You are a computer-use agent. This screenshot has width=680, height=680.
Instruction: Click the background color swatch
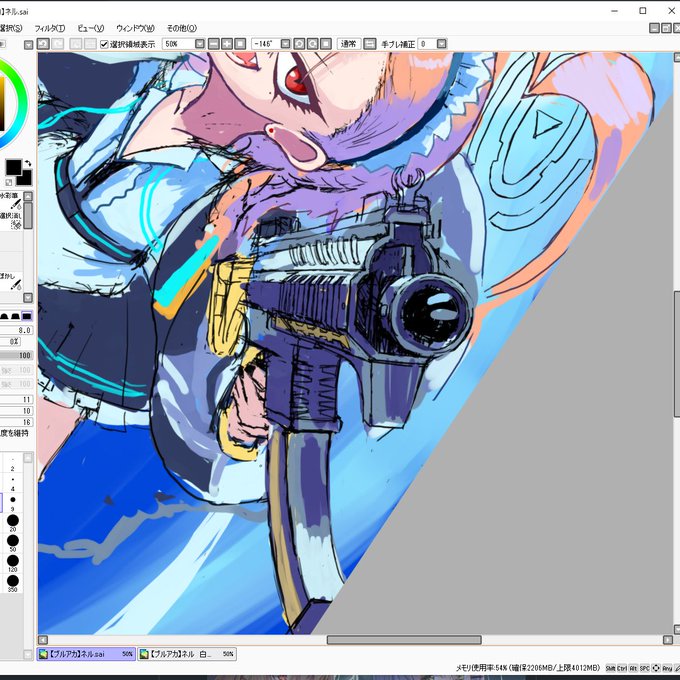click(25, 178)
